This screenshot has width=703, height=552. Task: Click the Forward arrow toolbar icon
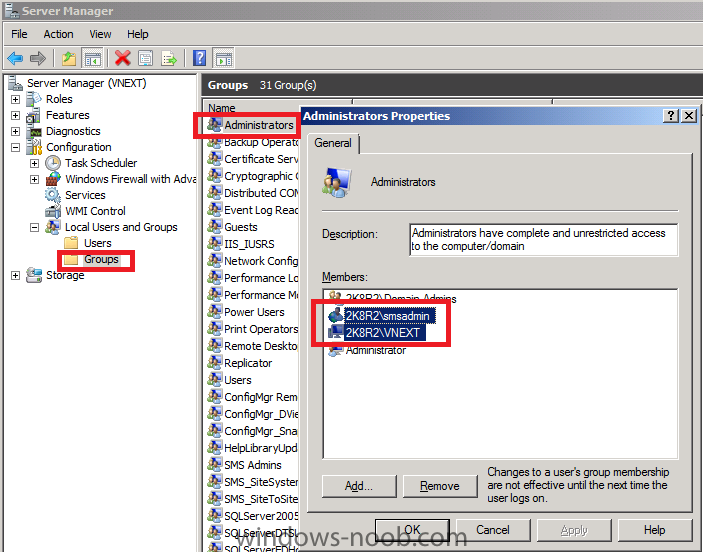tap(38, 58)
